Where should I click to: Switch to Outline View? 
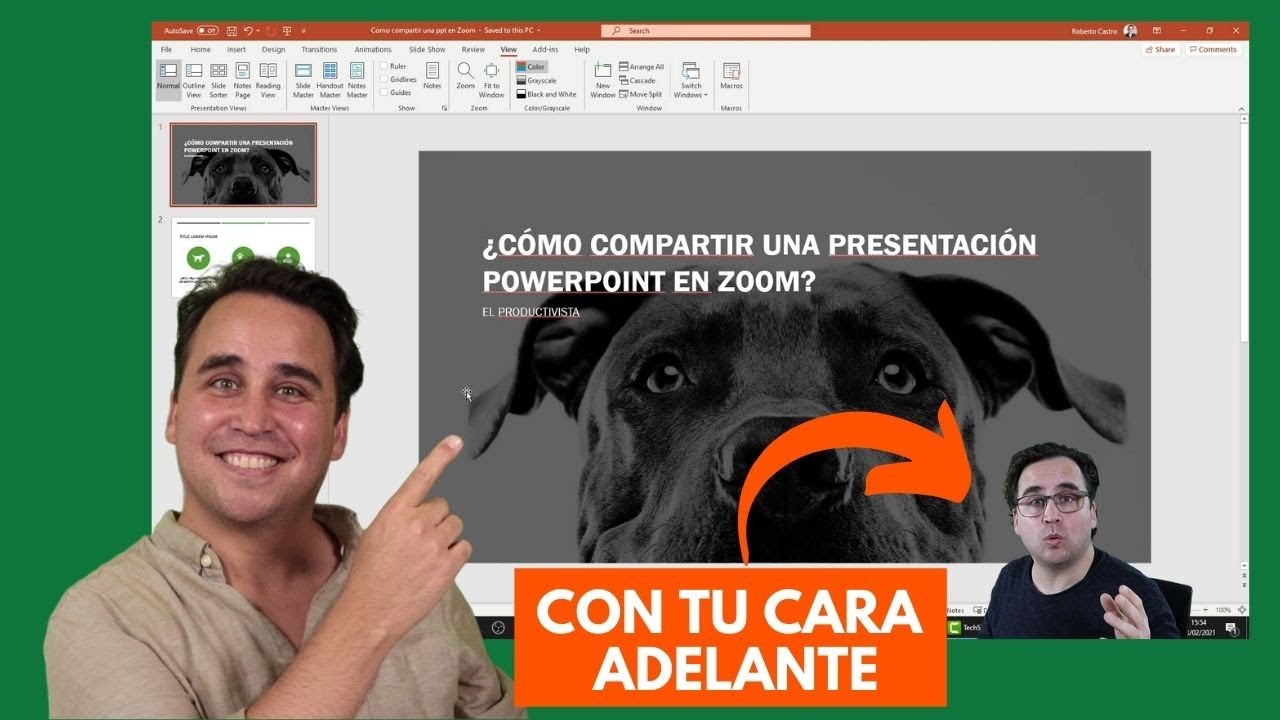194,80
